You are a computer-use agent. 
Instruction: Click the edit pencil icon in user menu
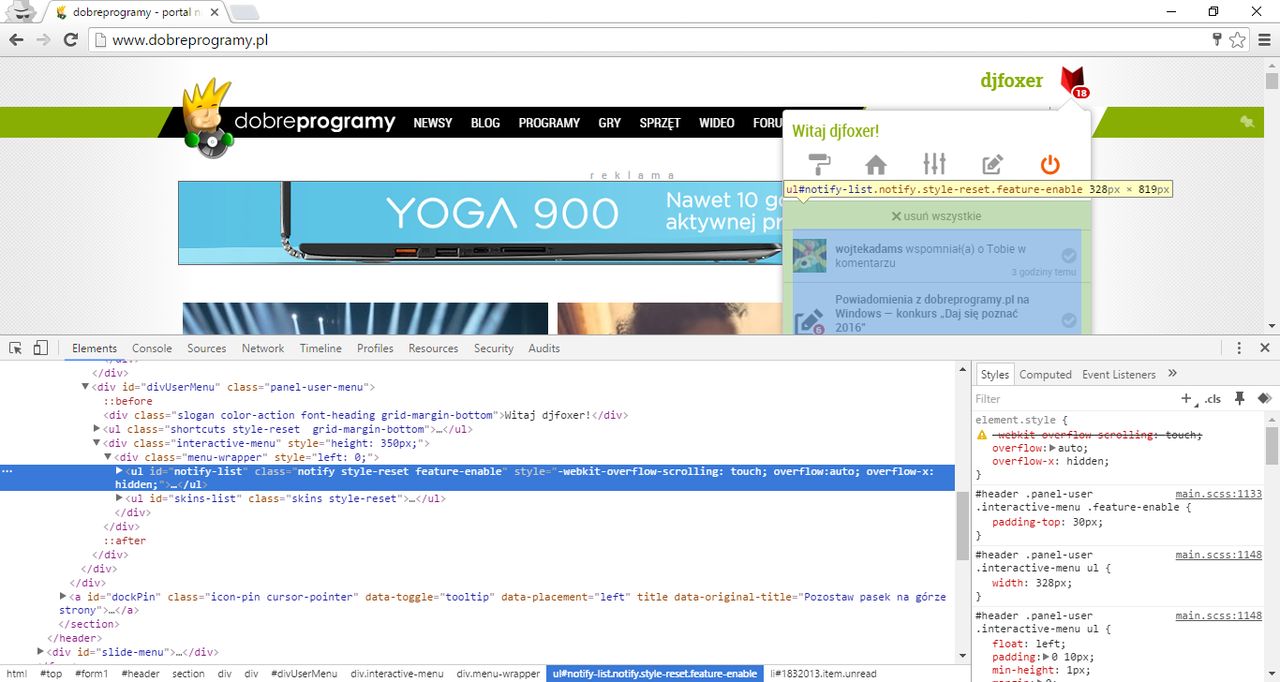[x=992, y=164]
